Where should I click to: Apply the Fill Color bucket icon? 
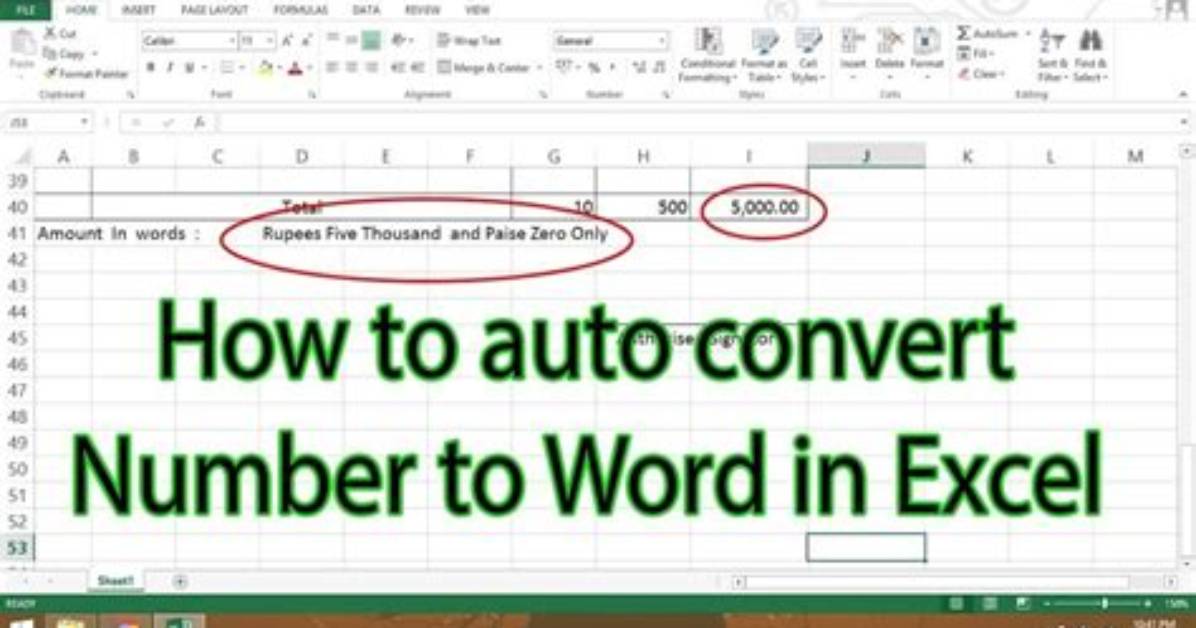(x=265, y=68)
